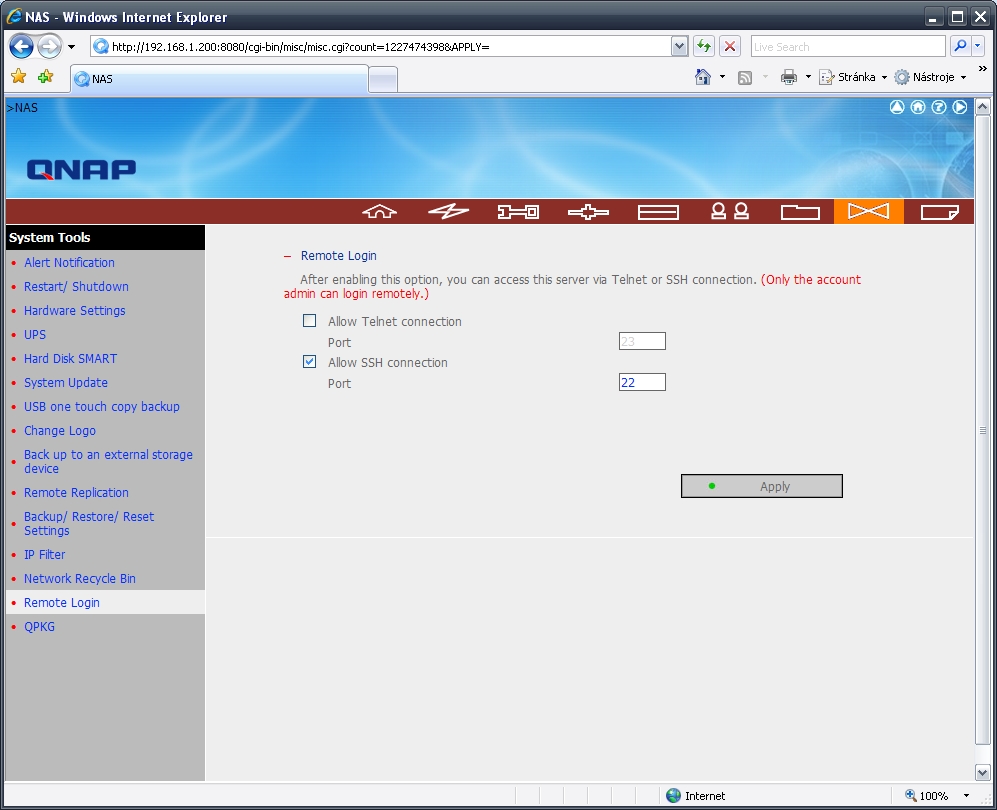Open the recent pages dropdown arrow

(x=71, y=46)
